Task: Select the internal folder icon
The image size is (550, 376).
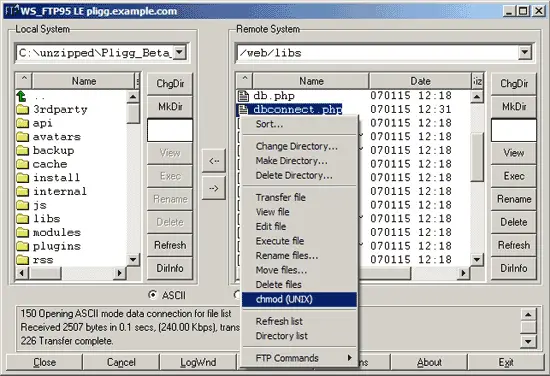Action: 22,192
